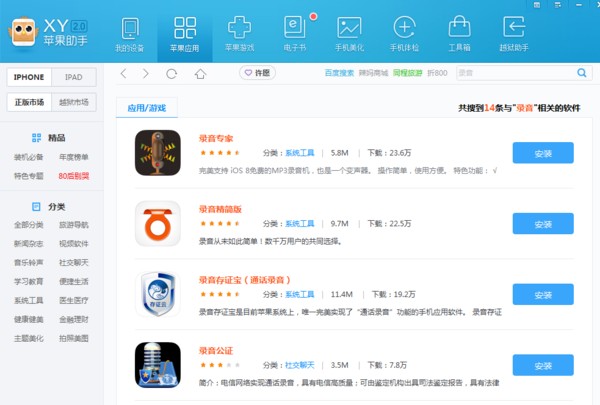Image resolution: width=600 pixels, height=405 pixels.
Task: Refresh the page with the circular arrow
Action: [171, 73]
